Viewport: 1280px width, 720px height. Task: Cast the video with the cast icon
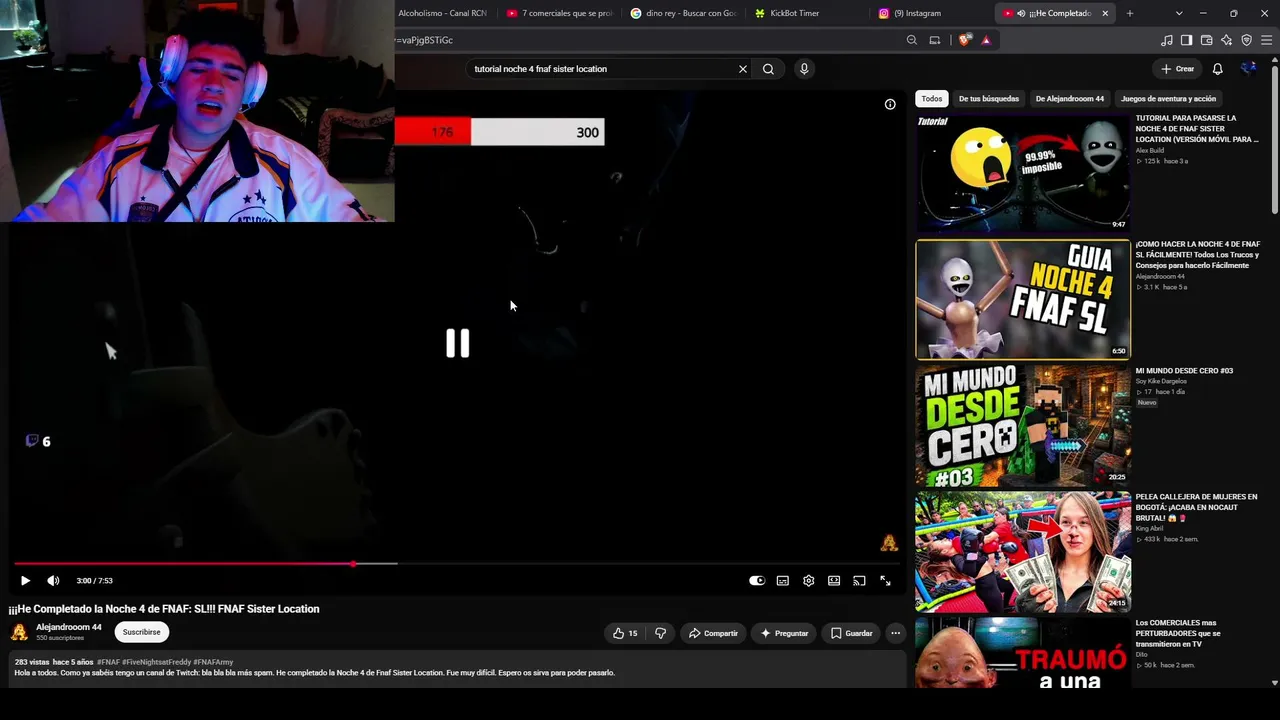pyautogui.click(x=859, y=581)
